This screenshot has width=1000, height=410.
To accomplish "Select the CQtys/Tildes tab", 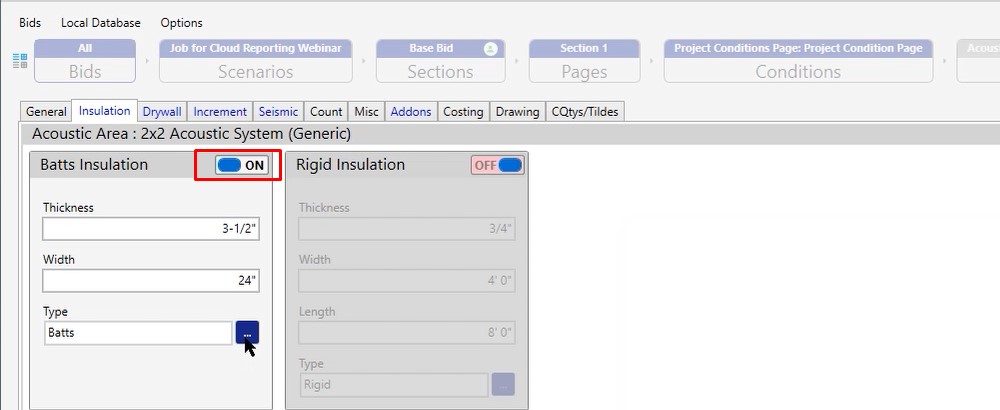I will (586, 112).
